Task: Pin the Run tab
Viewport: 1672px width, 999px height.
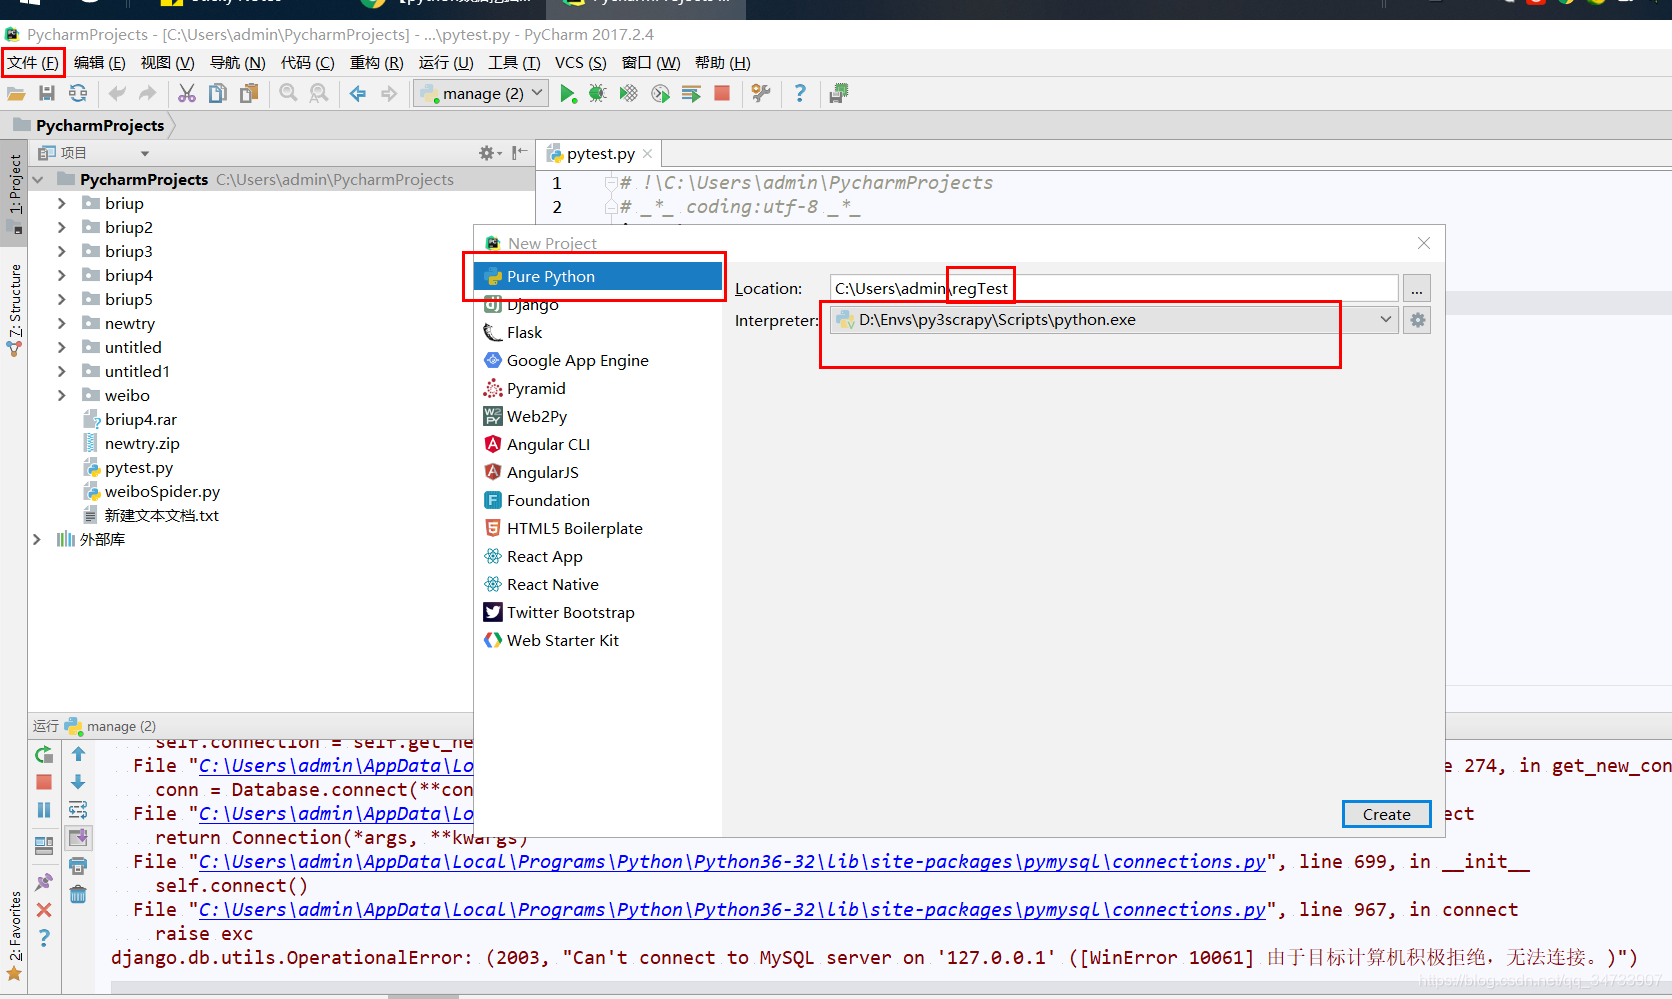Action: click(44, 882)
